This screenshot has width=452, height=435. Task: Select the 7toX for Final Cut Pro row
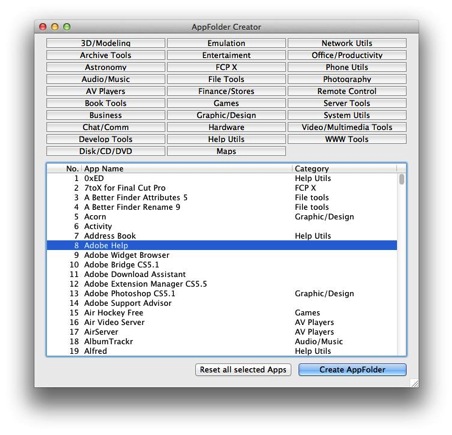(222, 188)
